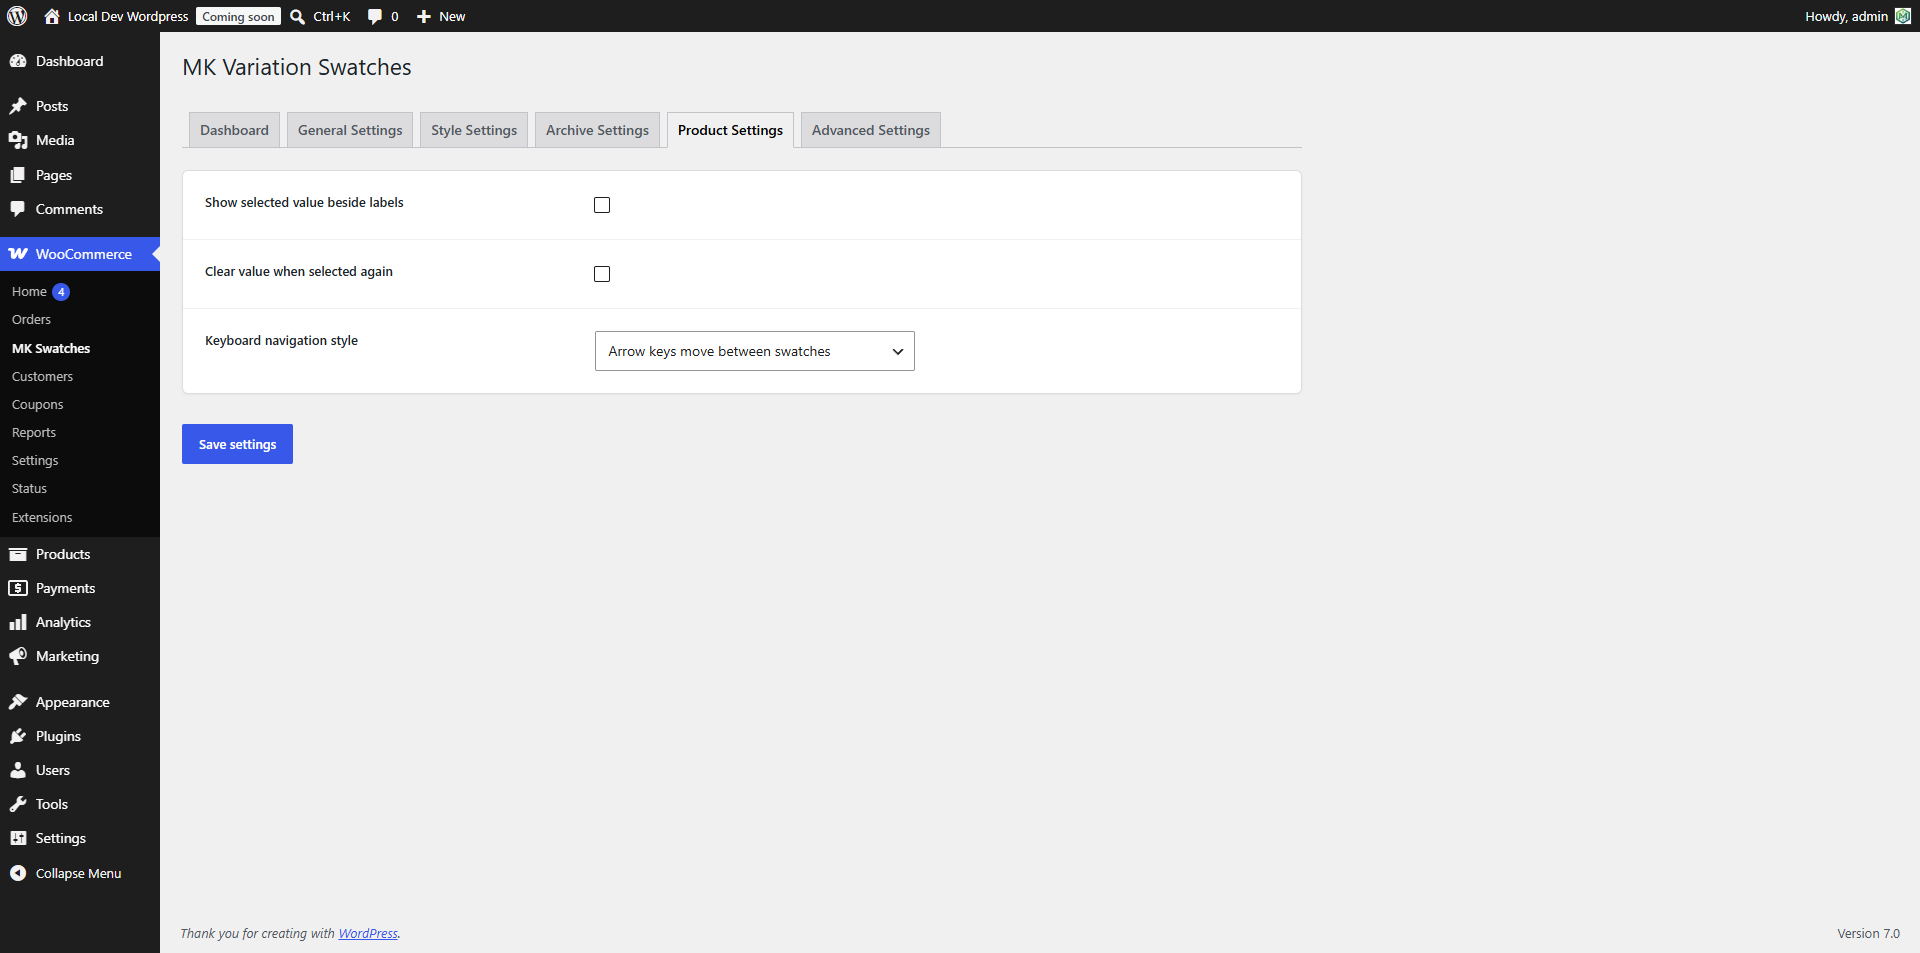Screen dimensions: 1920x953
Task: Click the Users person icon
Action: point(18,770)
